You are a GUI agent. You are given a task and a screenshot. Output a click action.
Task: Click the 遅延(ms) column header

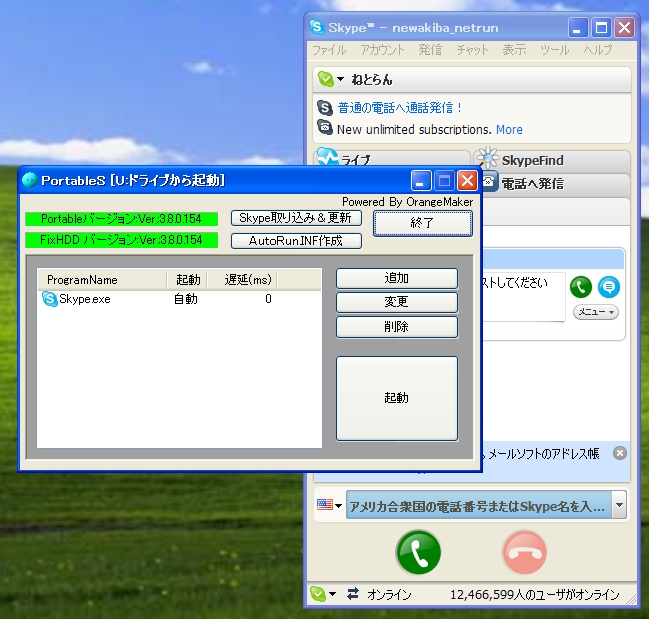(x=242, y=280)
